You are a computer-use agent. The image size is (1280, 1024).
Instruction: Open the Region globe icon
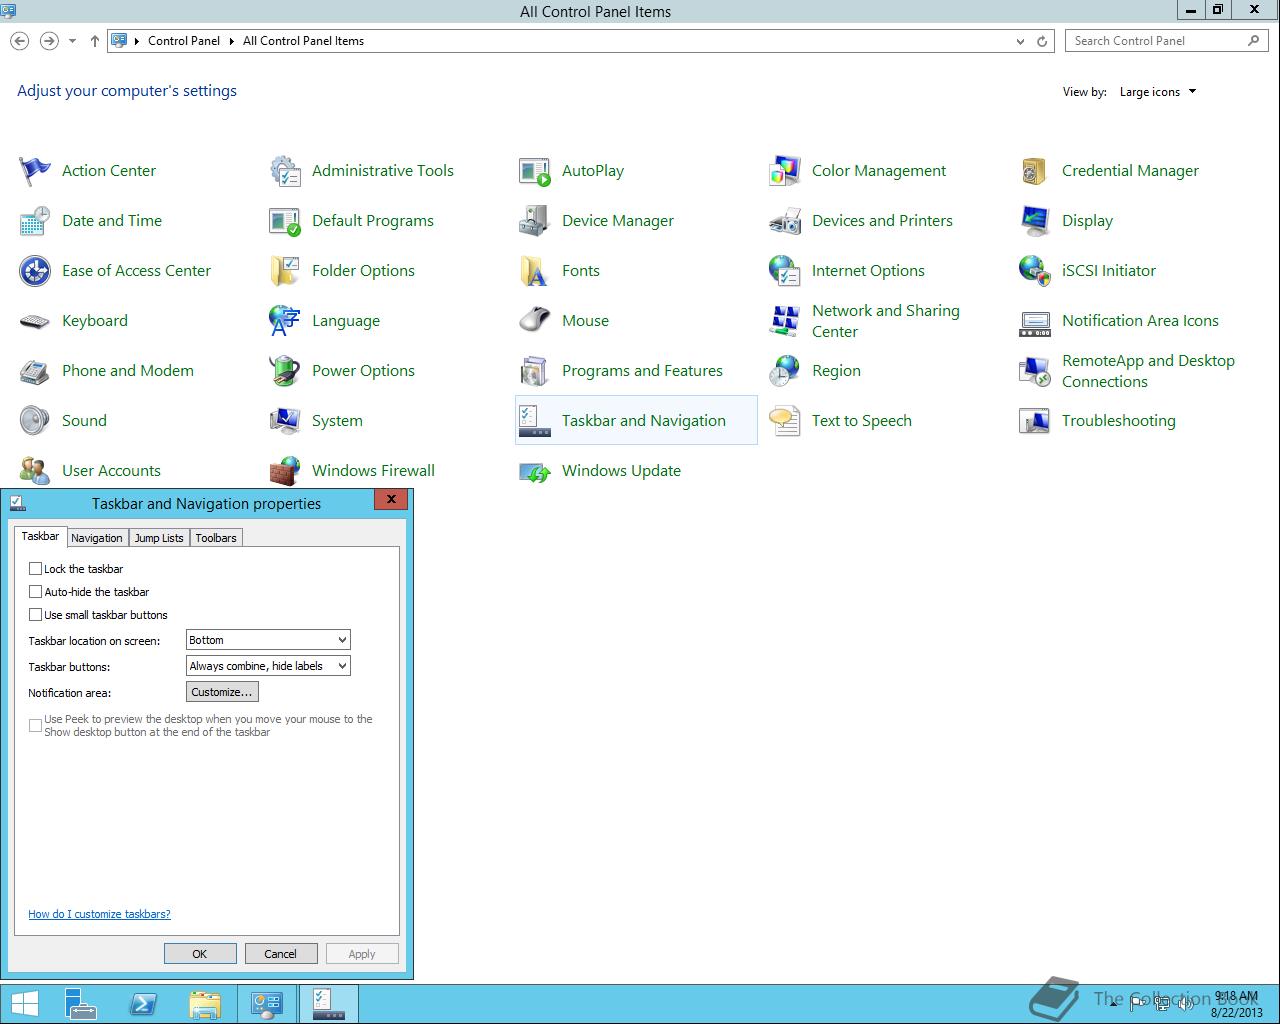(x=785, y=371)
